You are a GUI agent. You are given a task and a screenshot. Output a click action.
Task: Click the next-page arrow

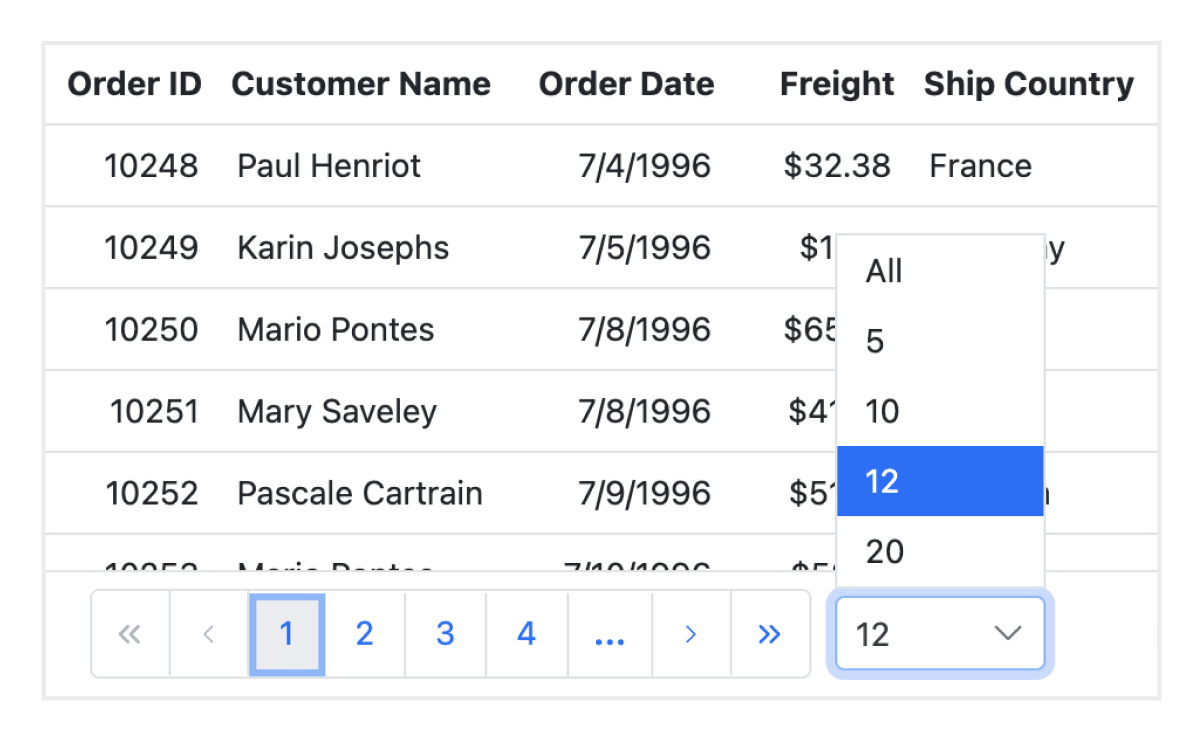690,634
